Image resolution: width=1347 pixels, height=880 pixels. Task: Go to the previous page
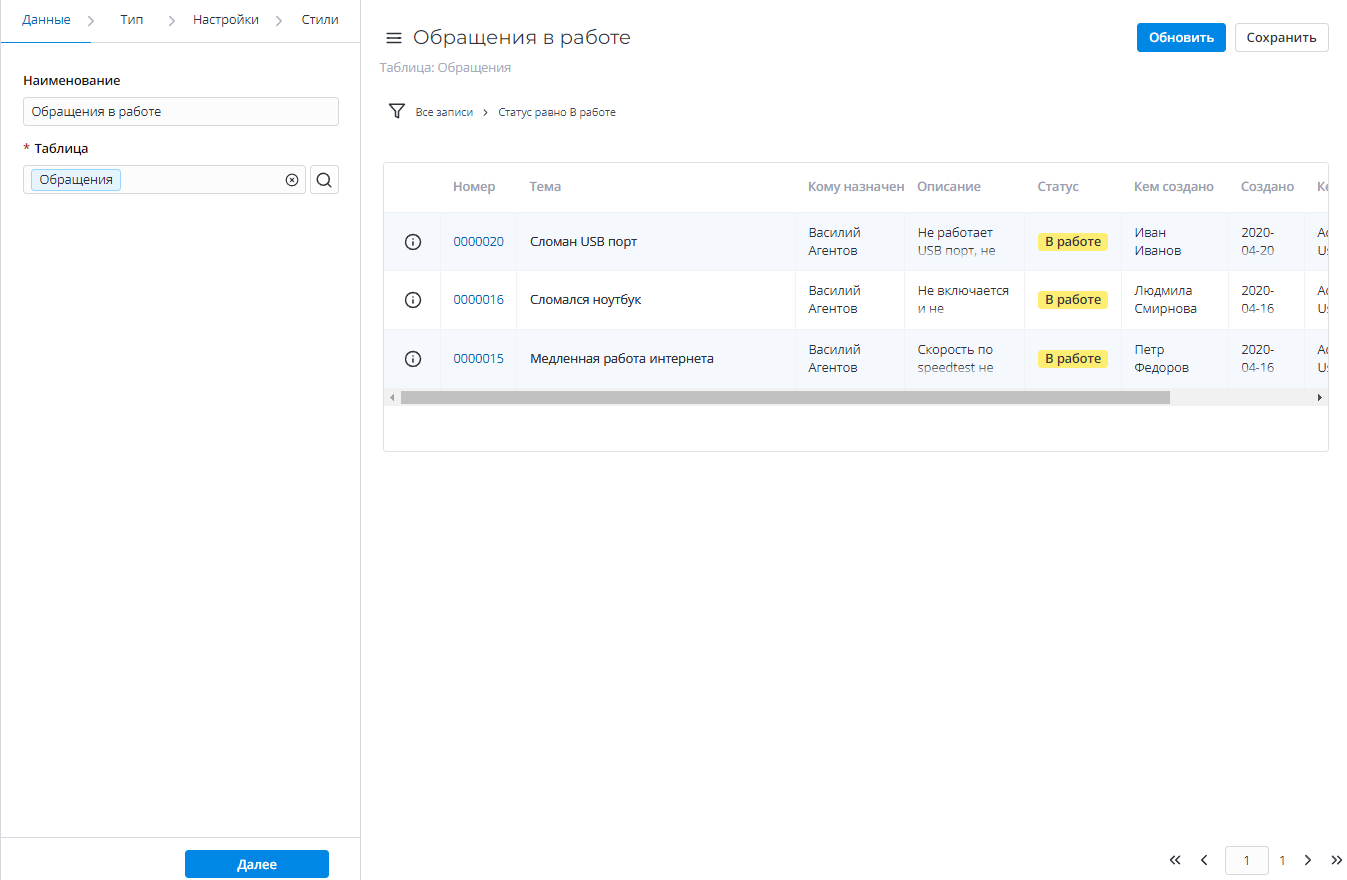coord(1204,860)
